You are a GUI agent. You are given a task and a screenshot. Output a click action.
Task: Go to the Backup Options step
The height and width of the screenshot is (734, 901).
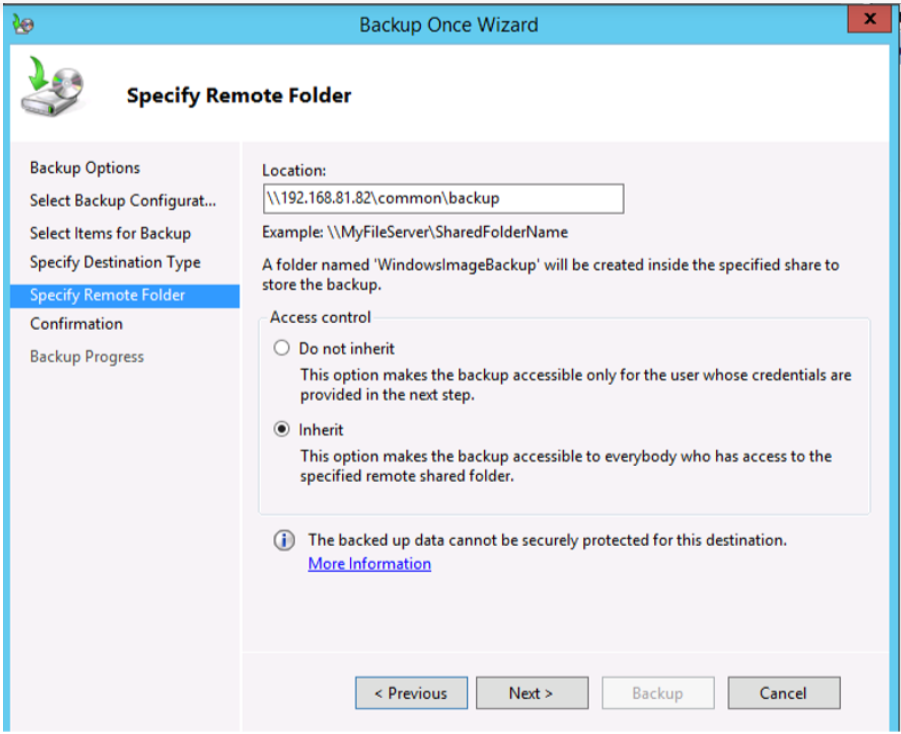[x=85, y=168]
